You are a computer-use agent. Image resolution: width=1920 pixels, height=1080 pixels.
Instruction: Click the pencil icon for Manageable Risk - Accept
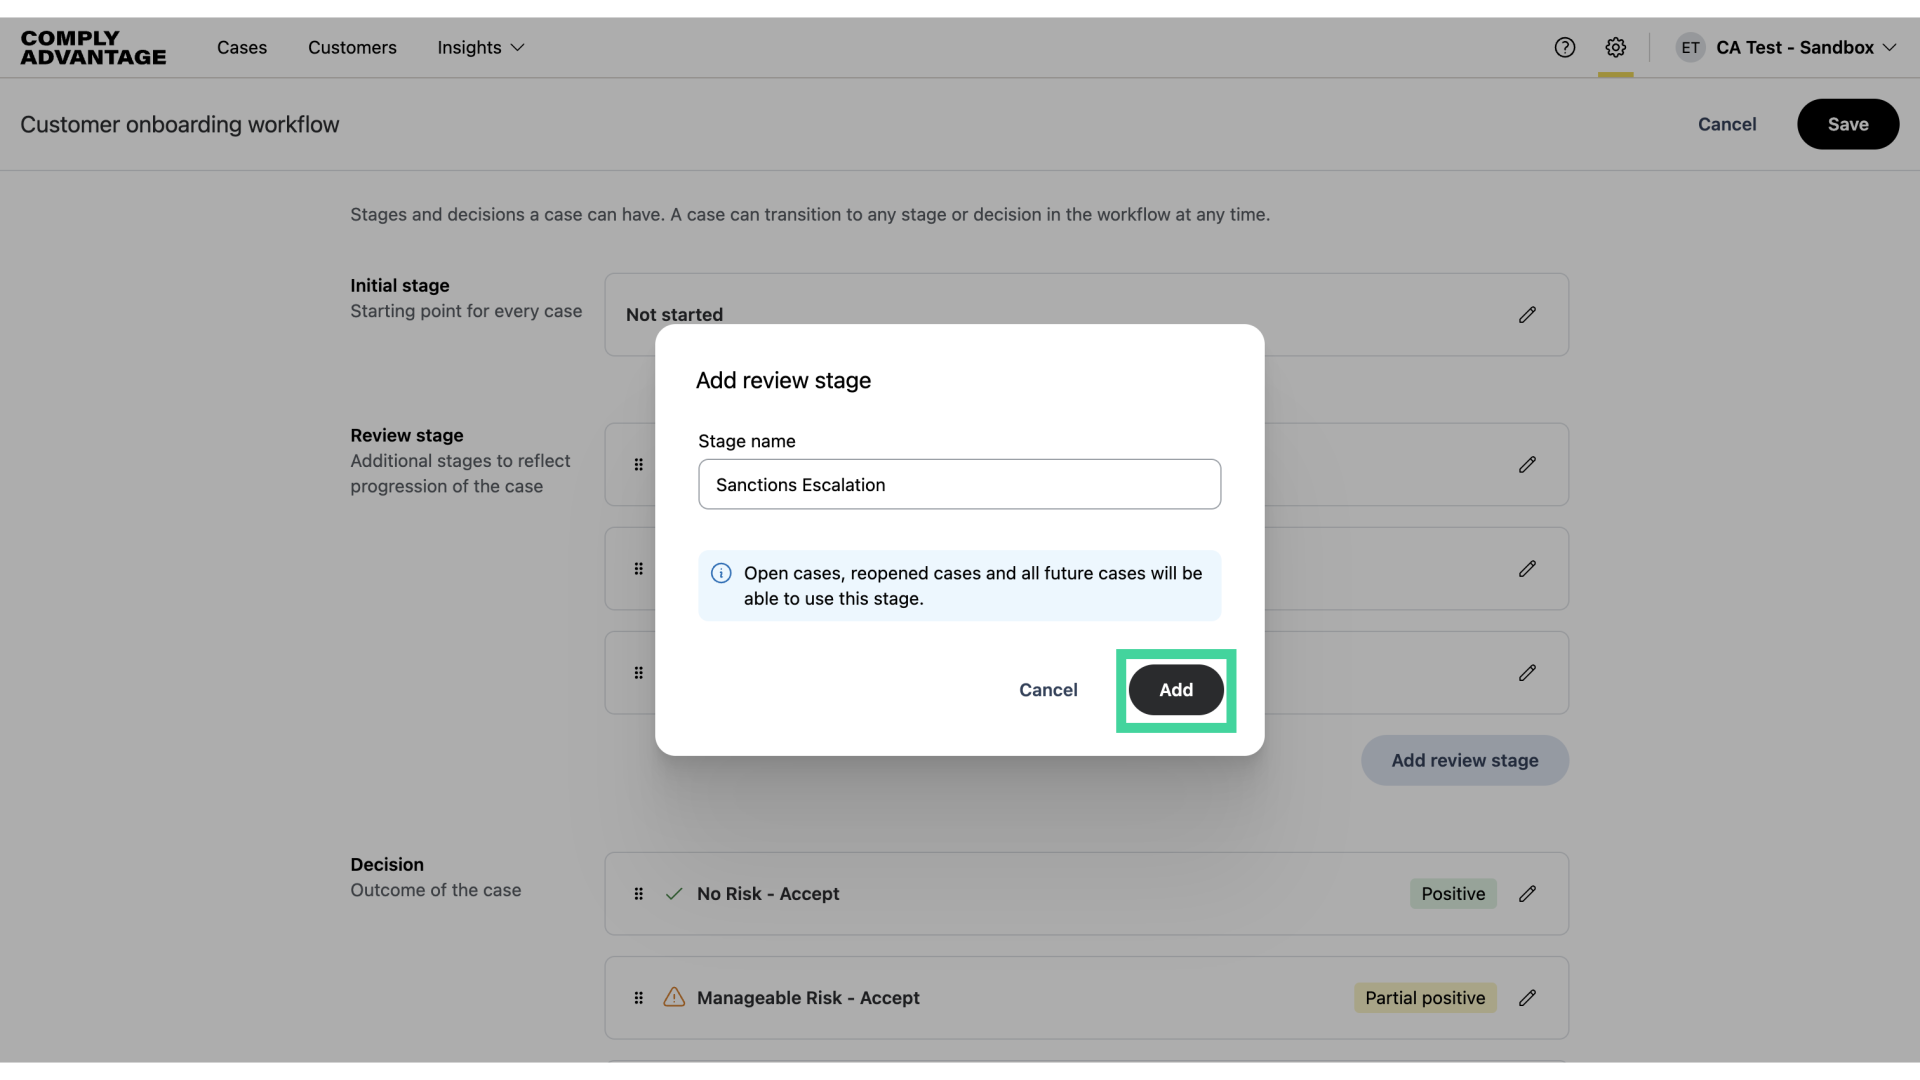click(1527, 997)
